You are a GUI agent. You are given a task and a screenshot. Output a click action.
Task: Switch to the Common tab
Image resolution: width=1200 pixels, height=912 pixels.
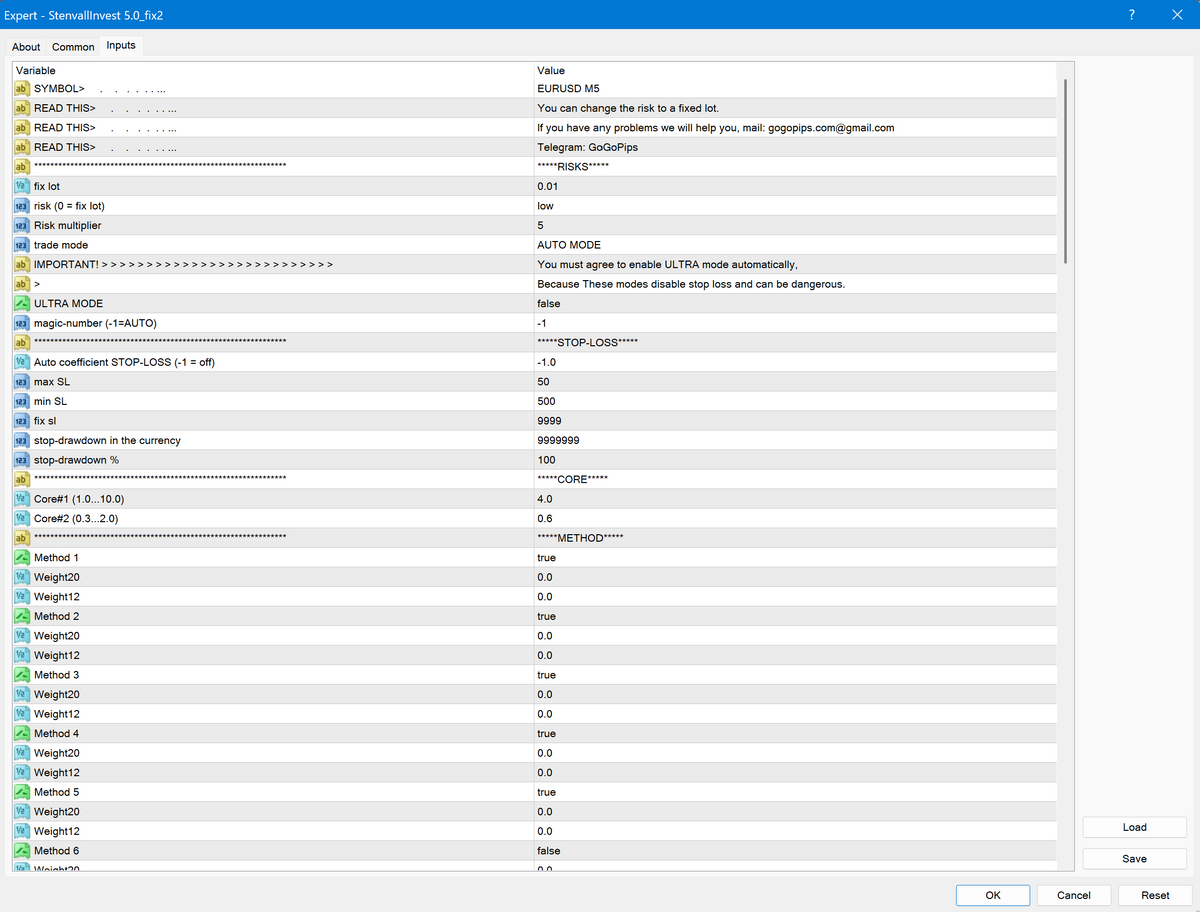point(73,46)
